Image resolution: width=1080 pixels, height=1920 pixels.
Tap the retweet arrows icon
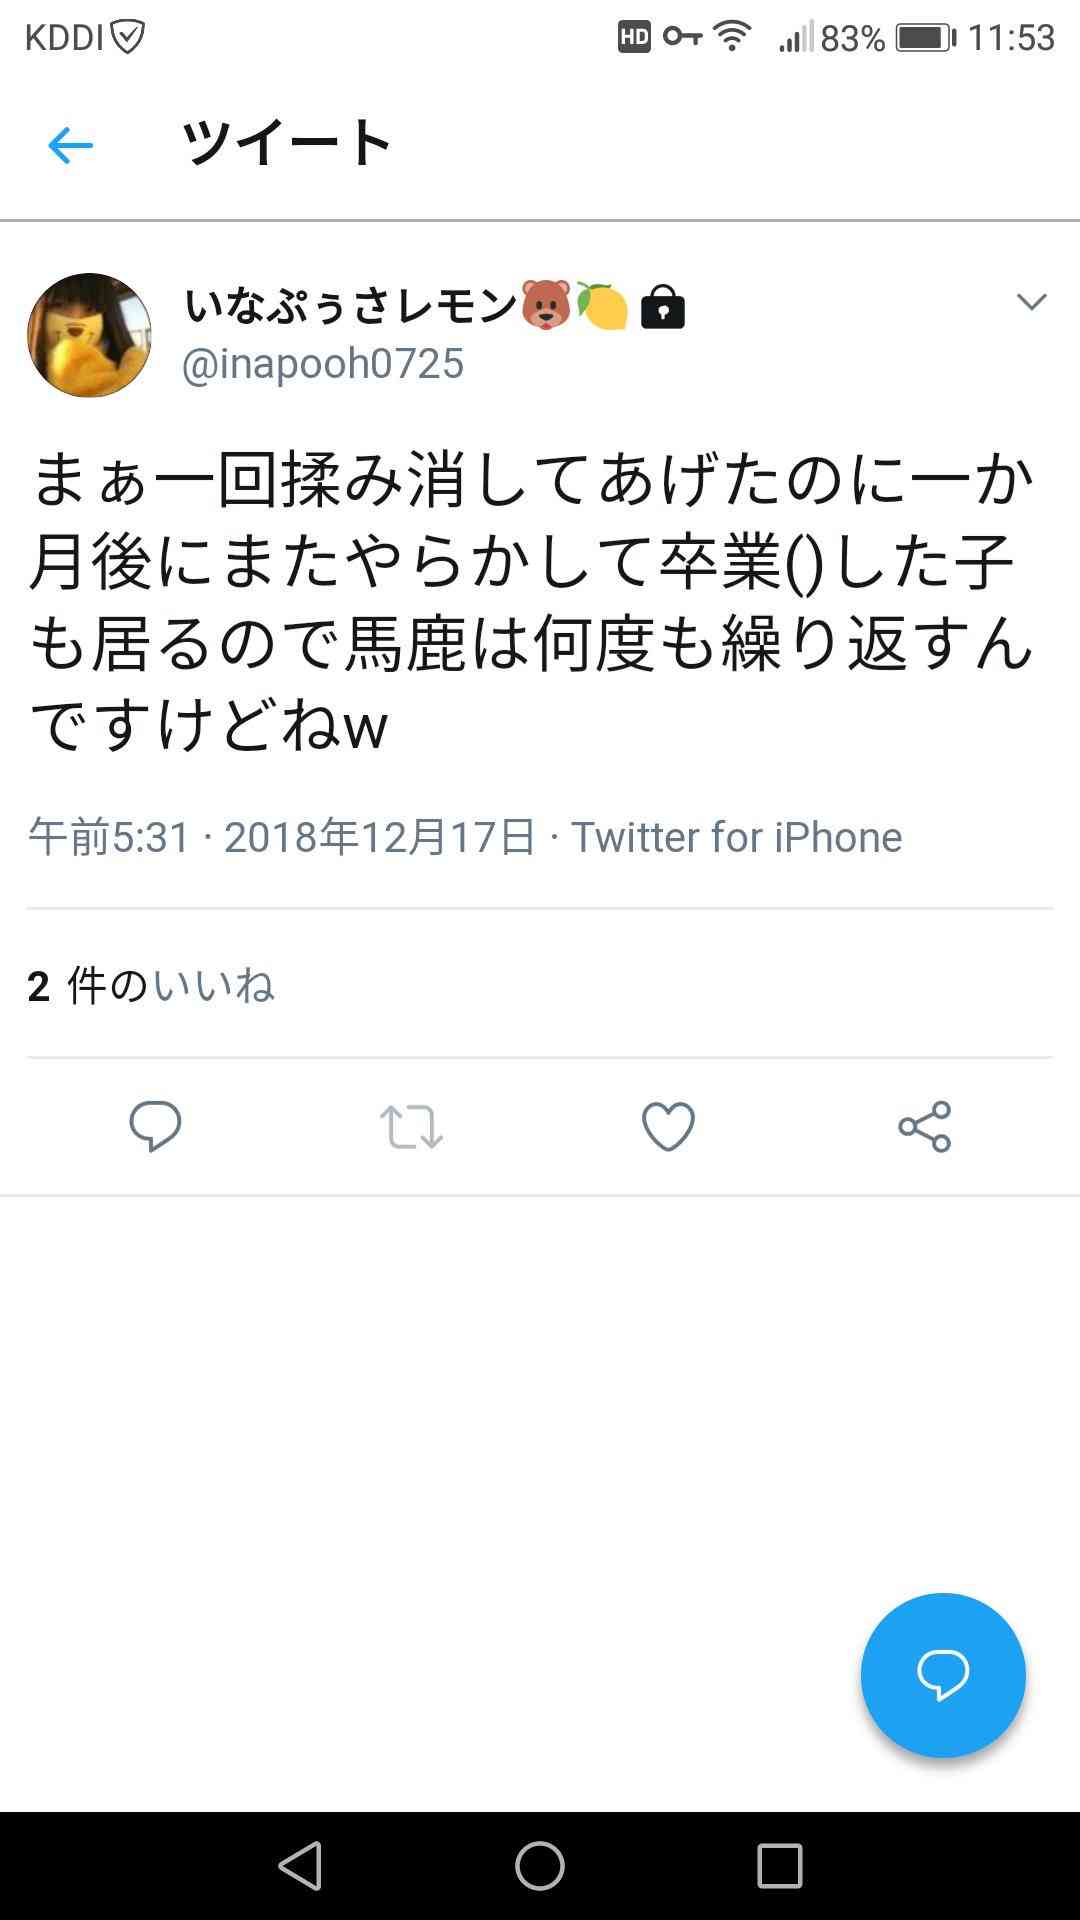tap(411, 1127)
